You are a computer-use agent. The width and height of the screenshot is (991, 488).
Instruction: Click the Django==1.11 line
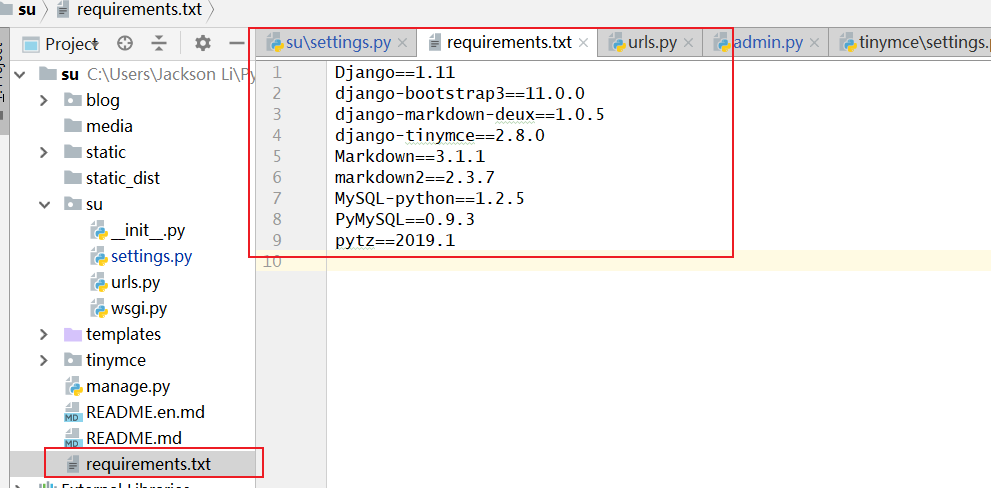pyautogui.click(x=395, y=73)
